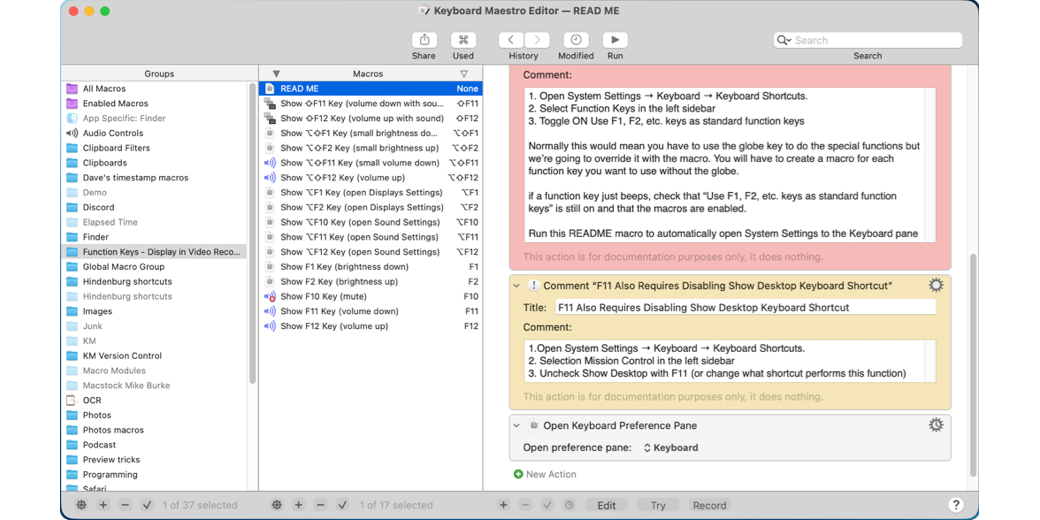Go forward in History with right chevron
The width and height of the screenshot is (1040, 520).
537,40
